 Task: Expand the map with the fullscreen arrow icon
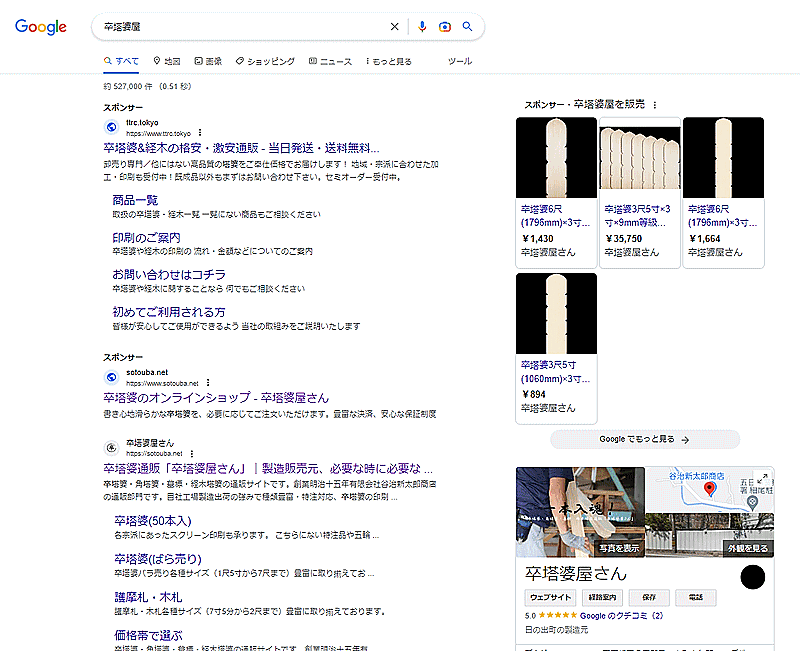click(x=762, y=479)
